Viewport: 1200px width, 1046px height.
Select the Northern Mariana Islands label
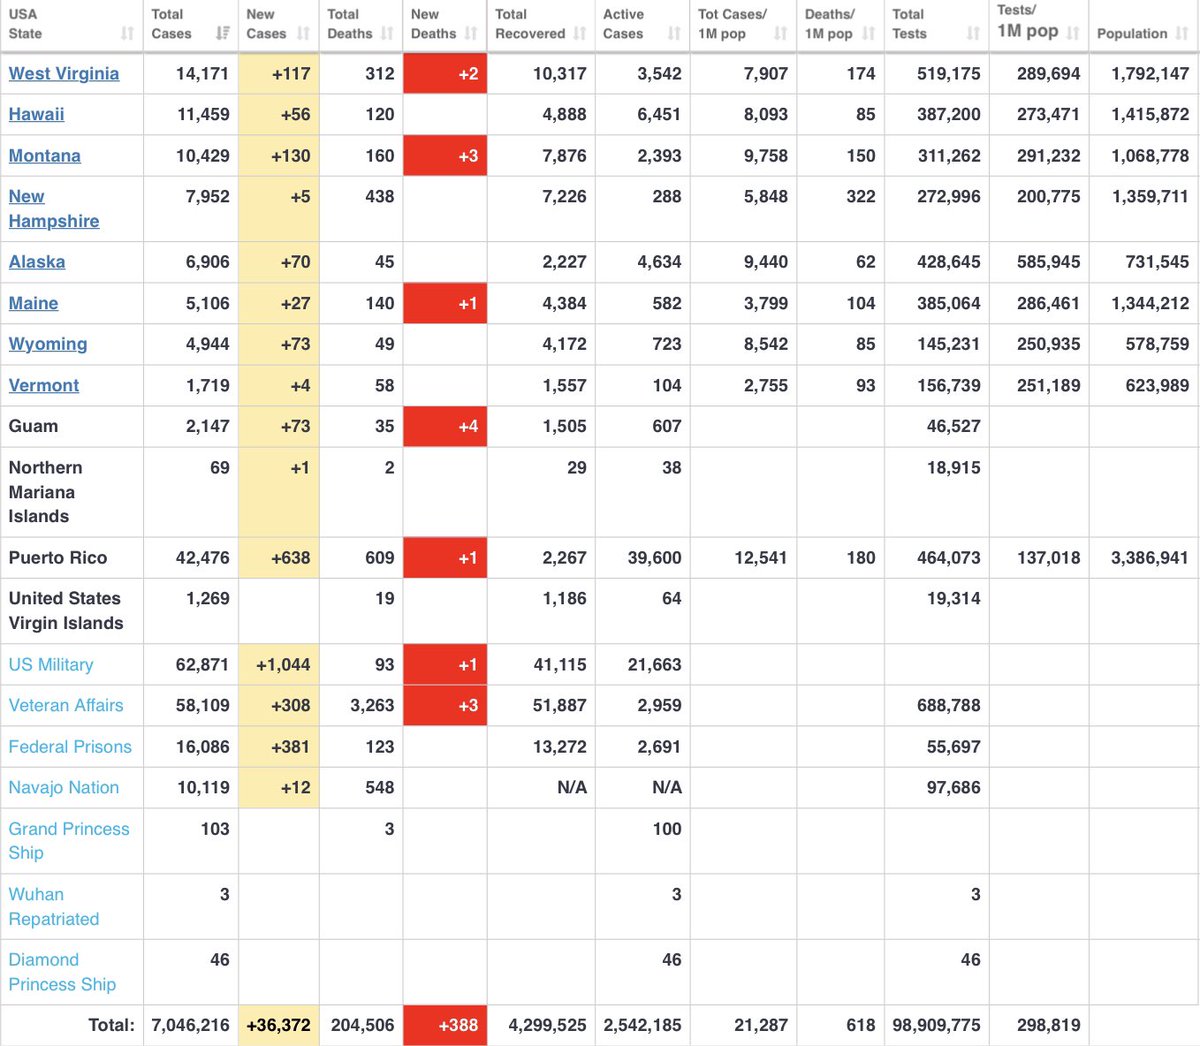(x=46, y=491)
